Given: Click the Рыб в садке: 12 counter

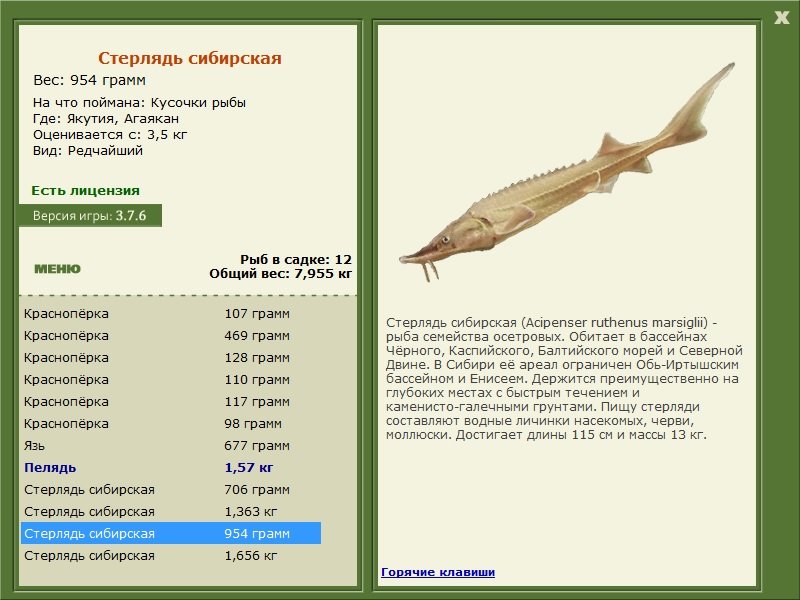Looking at the screenshot, I should pos(296,259).
